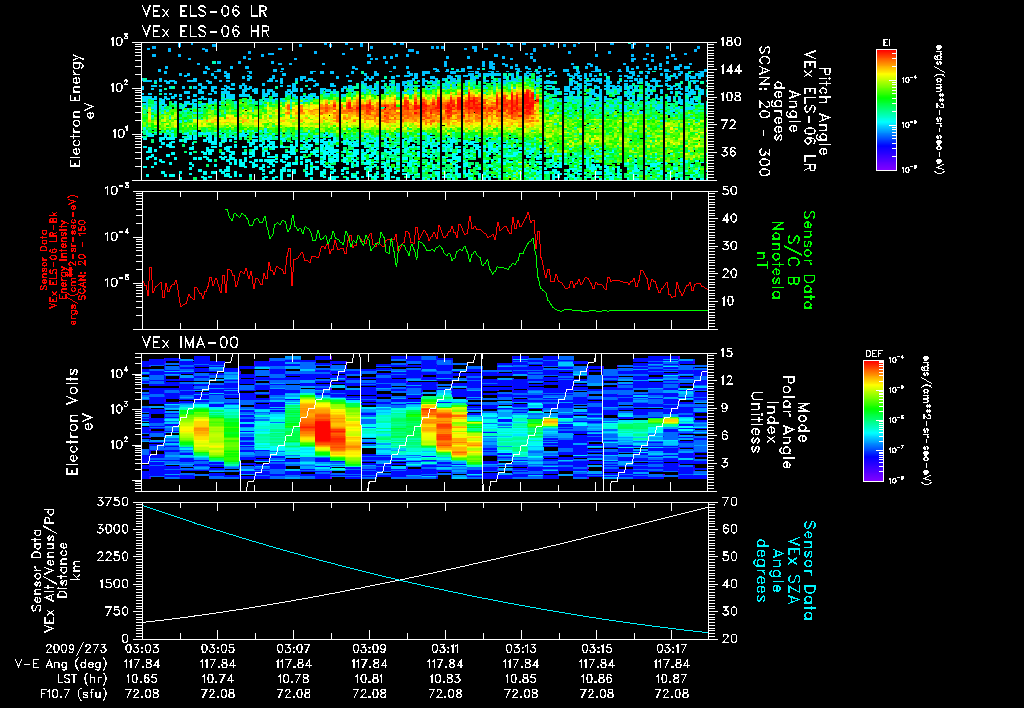Click the crossing of altitude and SZA lines
This screenshot has height=708, width=1024.
coord(398,579)
